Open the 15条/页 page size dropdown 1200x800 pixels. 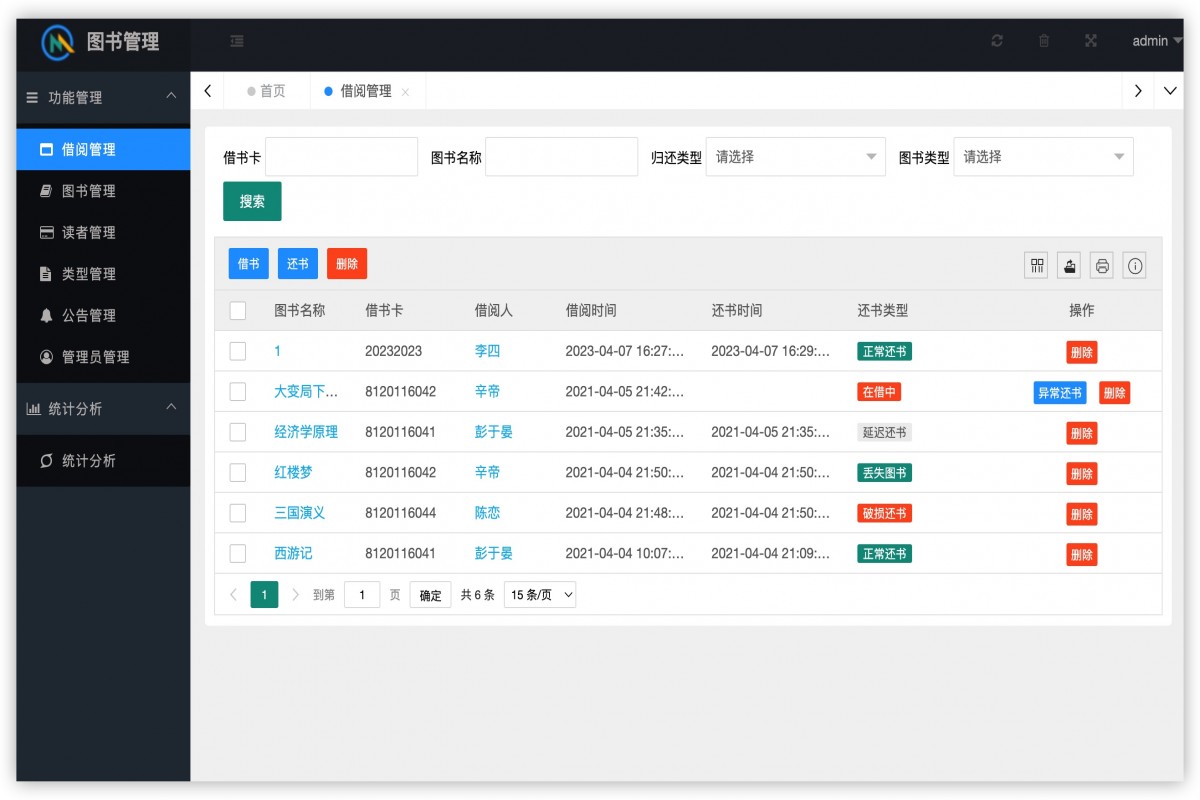(539, 594)
